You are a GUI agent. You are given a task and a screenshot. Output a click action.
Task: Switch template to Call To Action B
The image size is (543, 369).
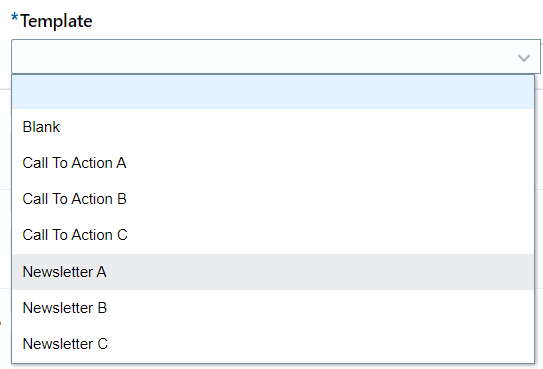pyautogui.click(x=273, y=199)
